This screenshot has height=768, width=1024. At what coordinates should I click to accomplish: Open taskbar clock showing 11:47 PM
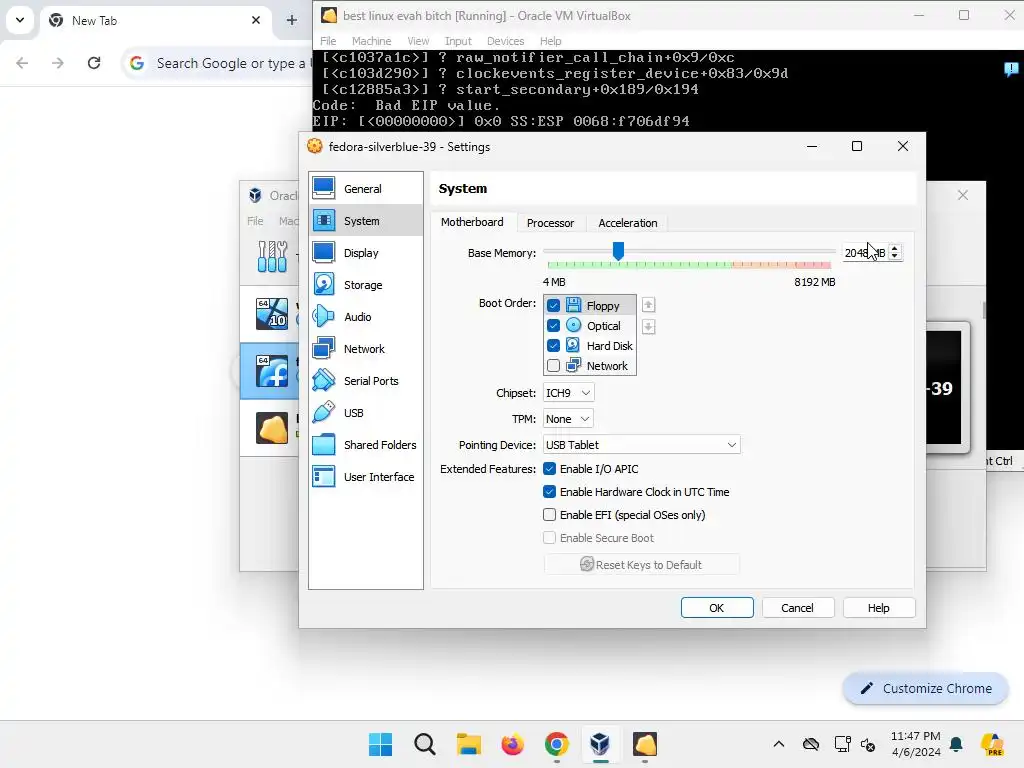916,744
